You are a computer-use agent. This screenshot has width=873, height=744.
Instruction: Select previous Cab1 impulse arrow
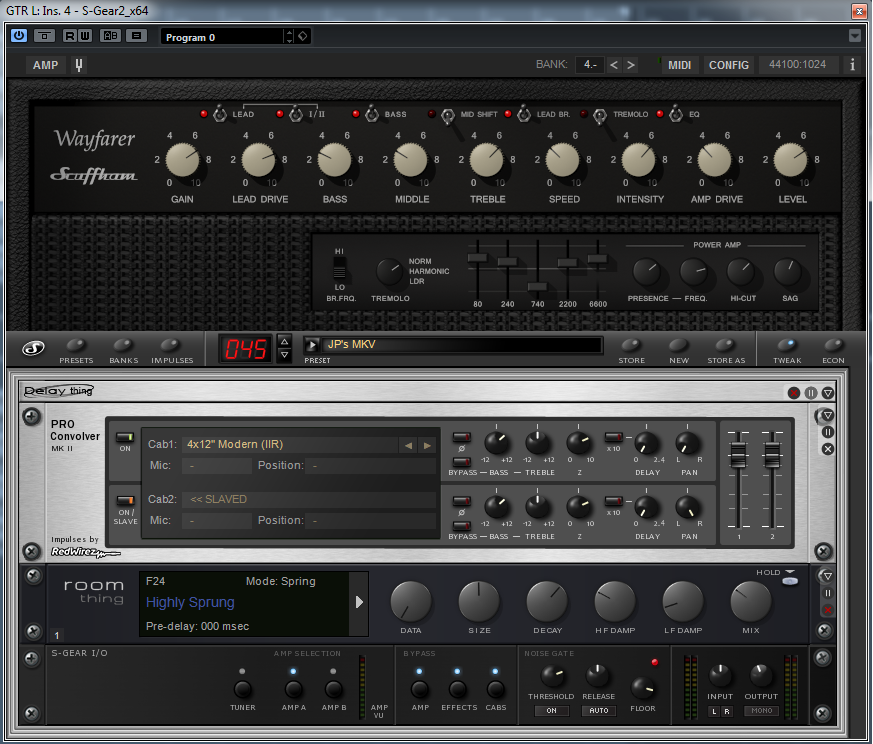[x=409, y=446]
